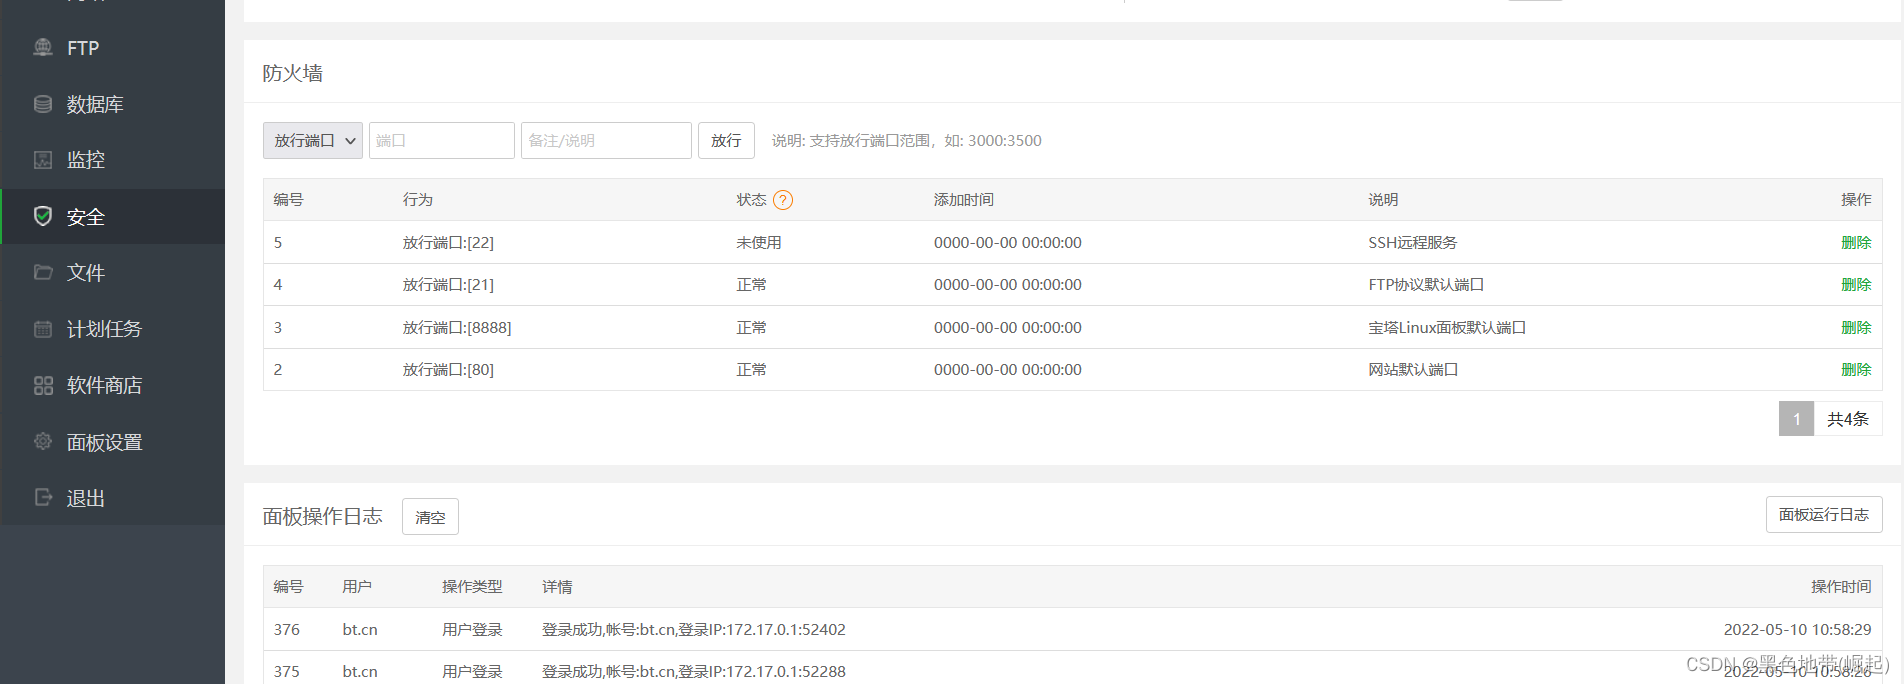The image size is (1904, 684).
Task: Click the 行为 column header
Action: tap(418, 200)
